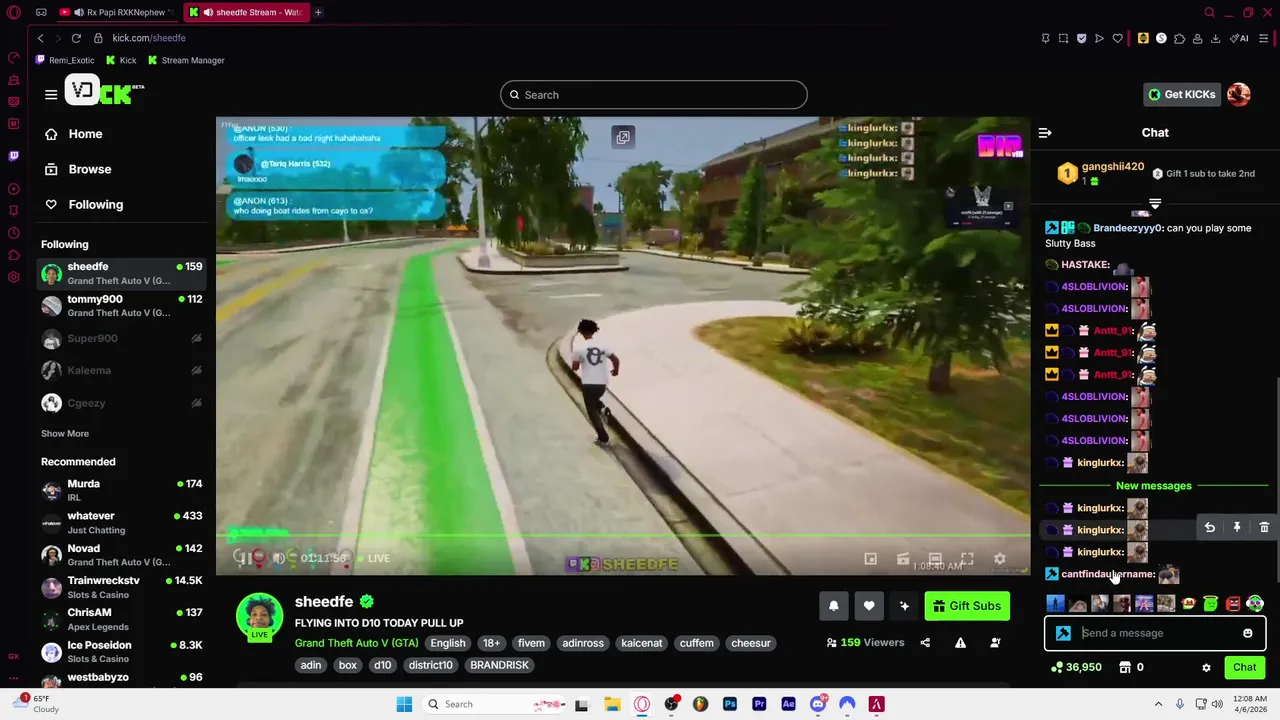The width and height of the screenshot is (1280, 720).
Task: Open recommended channel Ice Poseidon
Action: pyautogui.click(x=122, y=651)
